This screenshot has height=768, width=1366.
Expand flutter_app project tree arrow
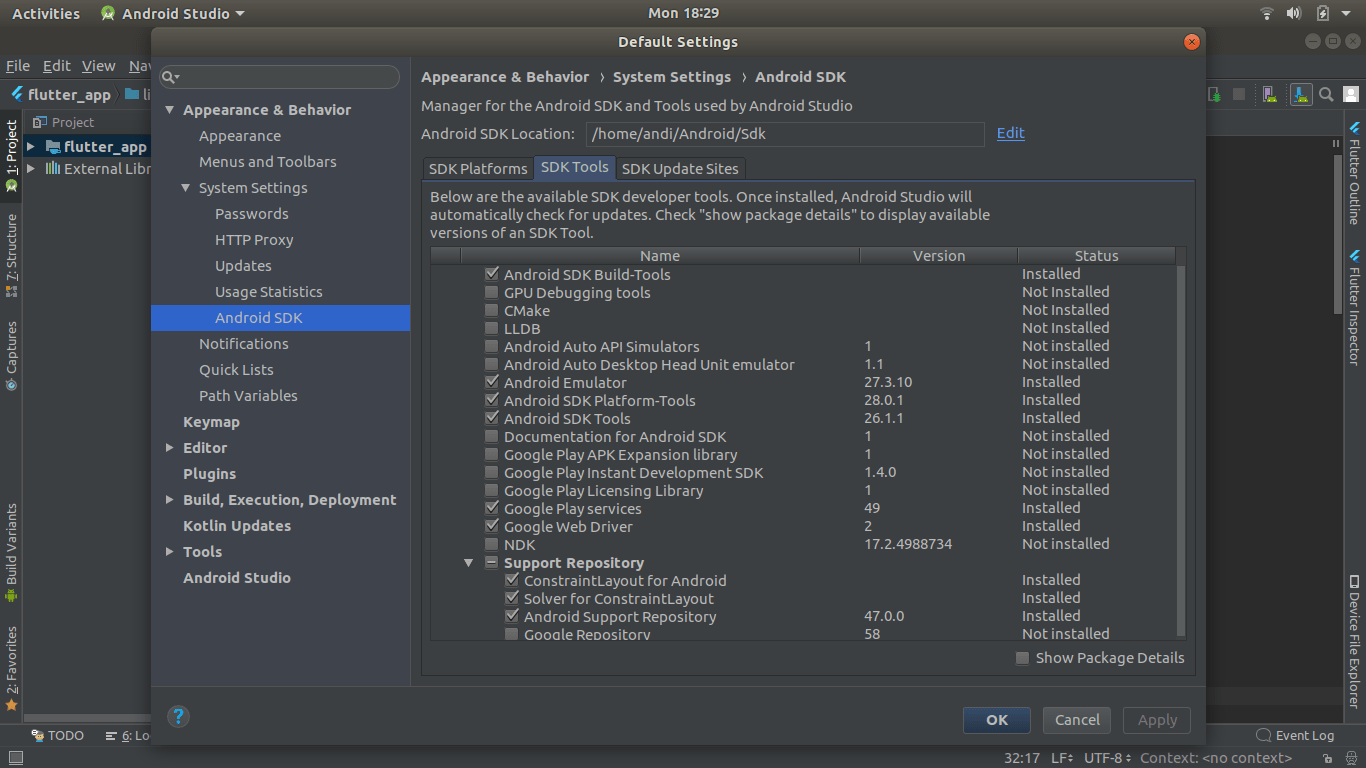coord(31,147)
